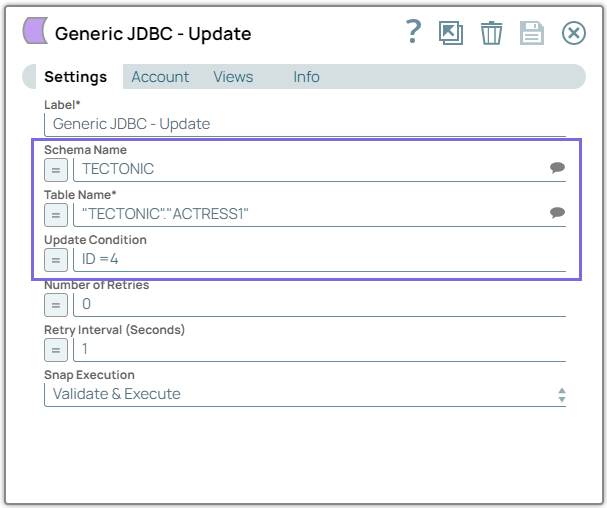This screenshot has width=607, height=508.
Task: Click the pop-out window icon in header
Action: [451, 33]
